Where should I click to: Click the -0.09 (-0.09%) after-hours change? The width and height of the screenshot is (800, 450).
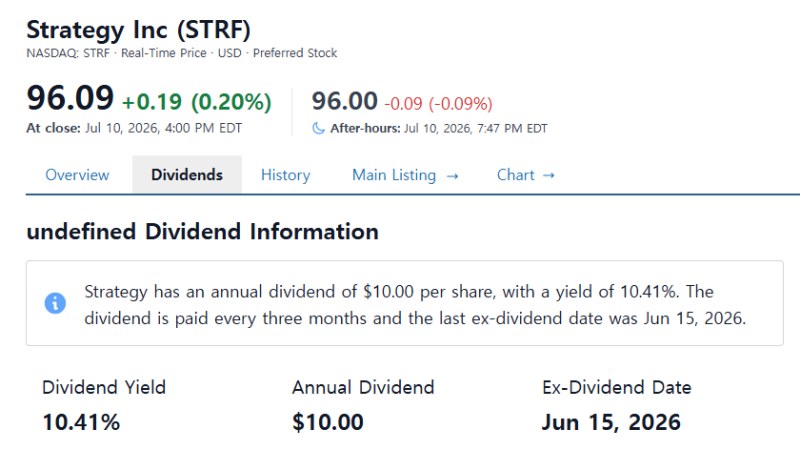pyautogui.click(x=438, y=104)
